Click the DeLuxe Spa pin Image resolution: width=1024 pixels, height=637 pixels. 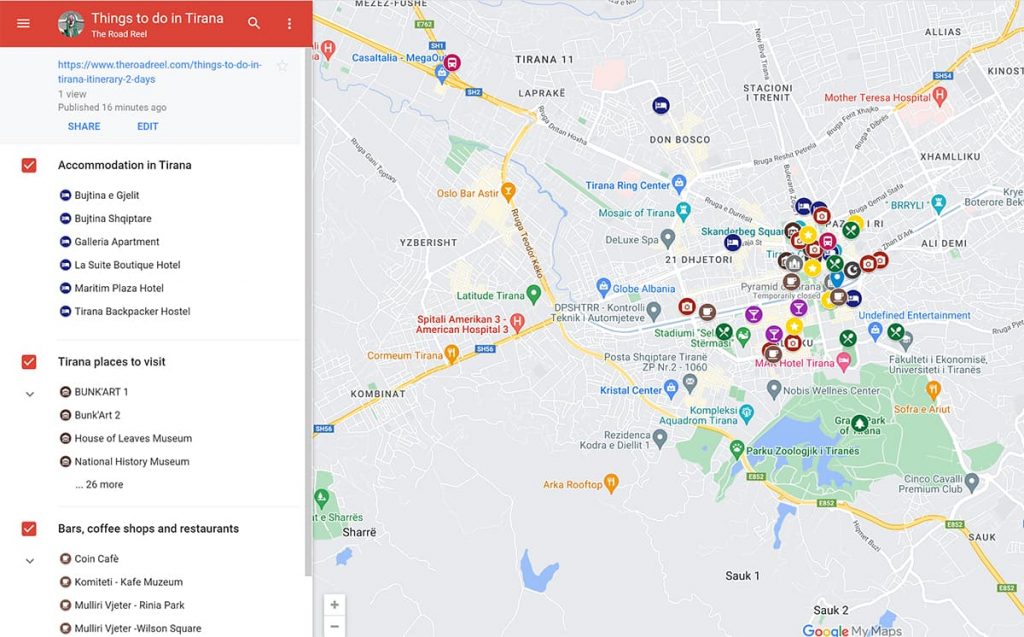[x=667, y=238]
